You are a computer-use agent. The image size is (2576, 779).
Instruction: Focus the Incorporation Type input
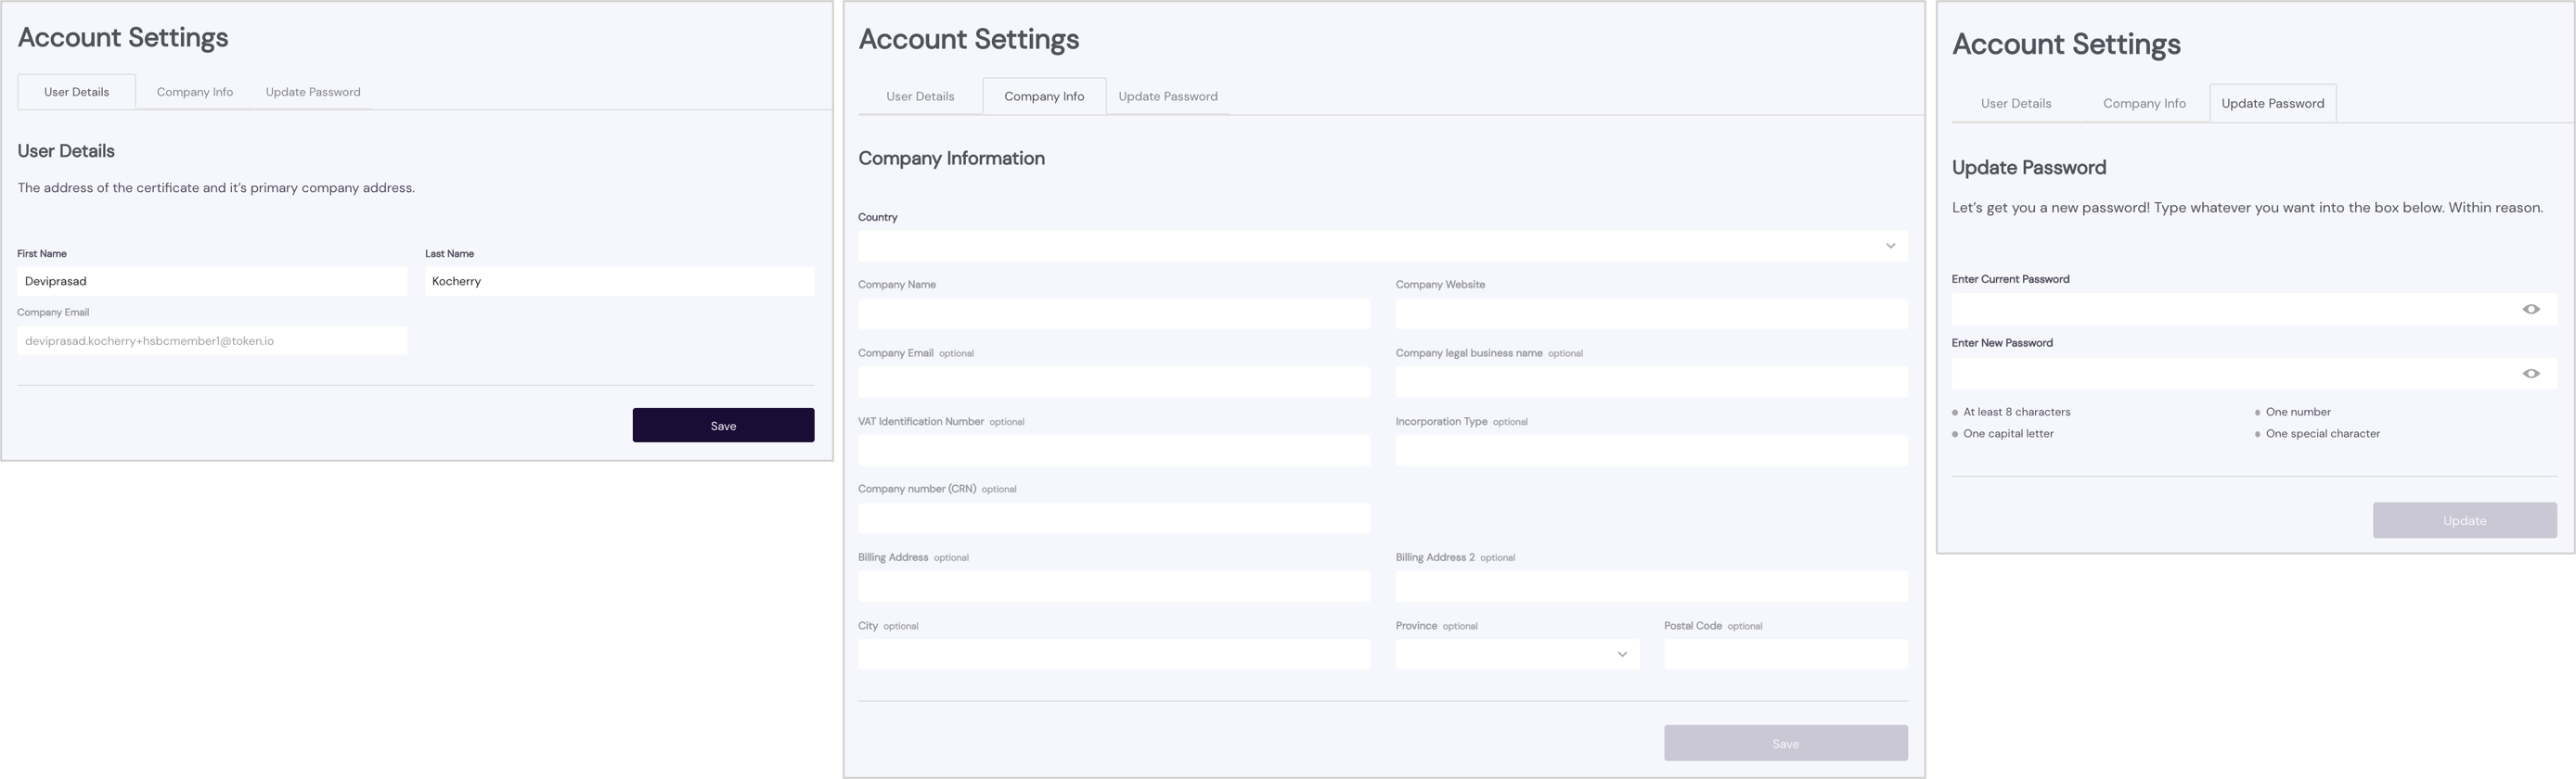pyautogui.click(x=1651, y=450)
